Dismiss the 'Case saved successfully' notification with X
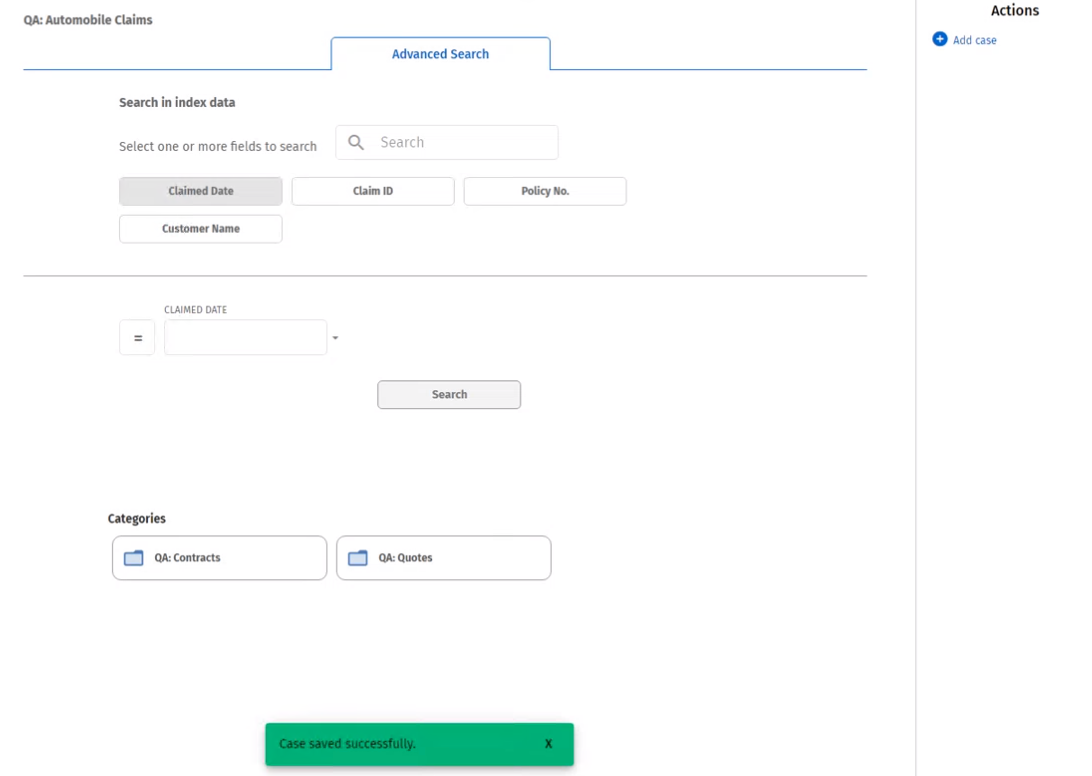The image size is (1092, 776). (548, 744)
